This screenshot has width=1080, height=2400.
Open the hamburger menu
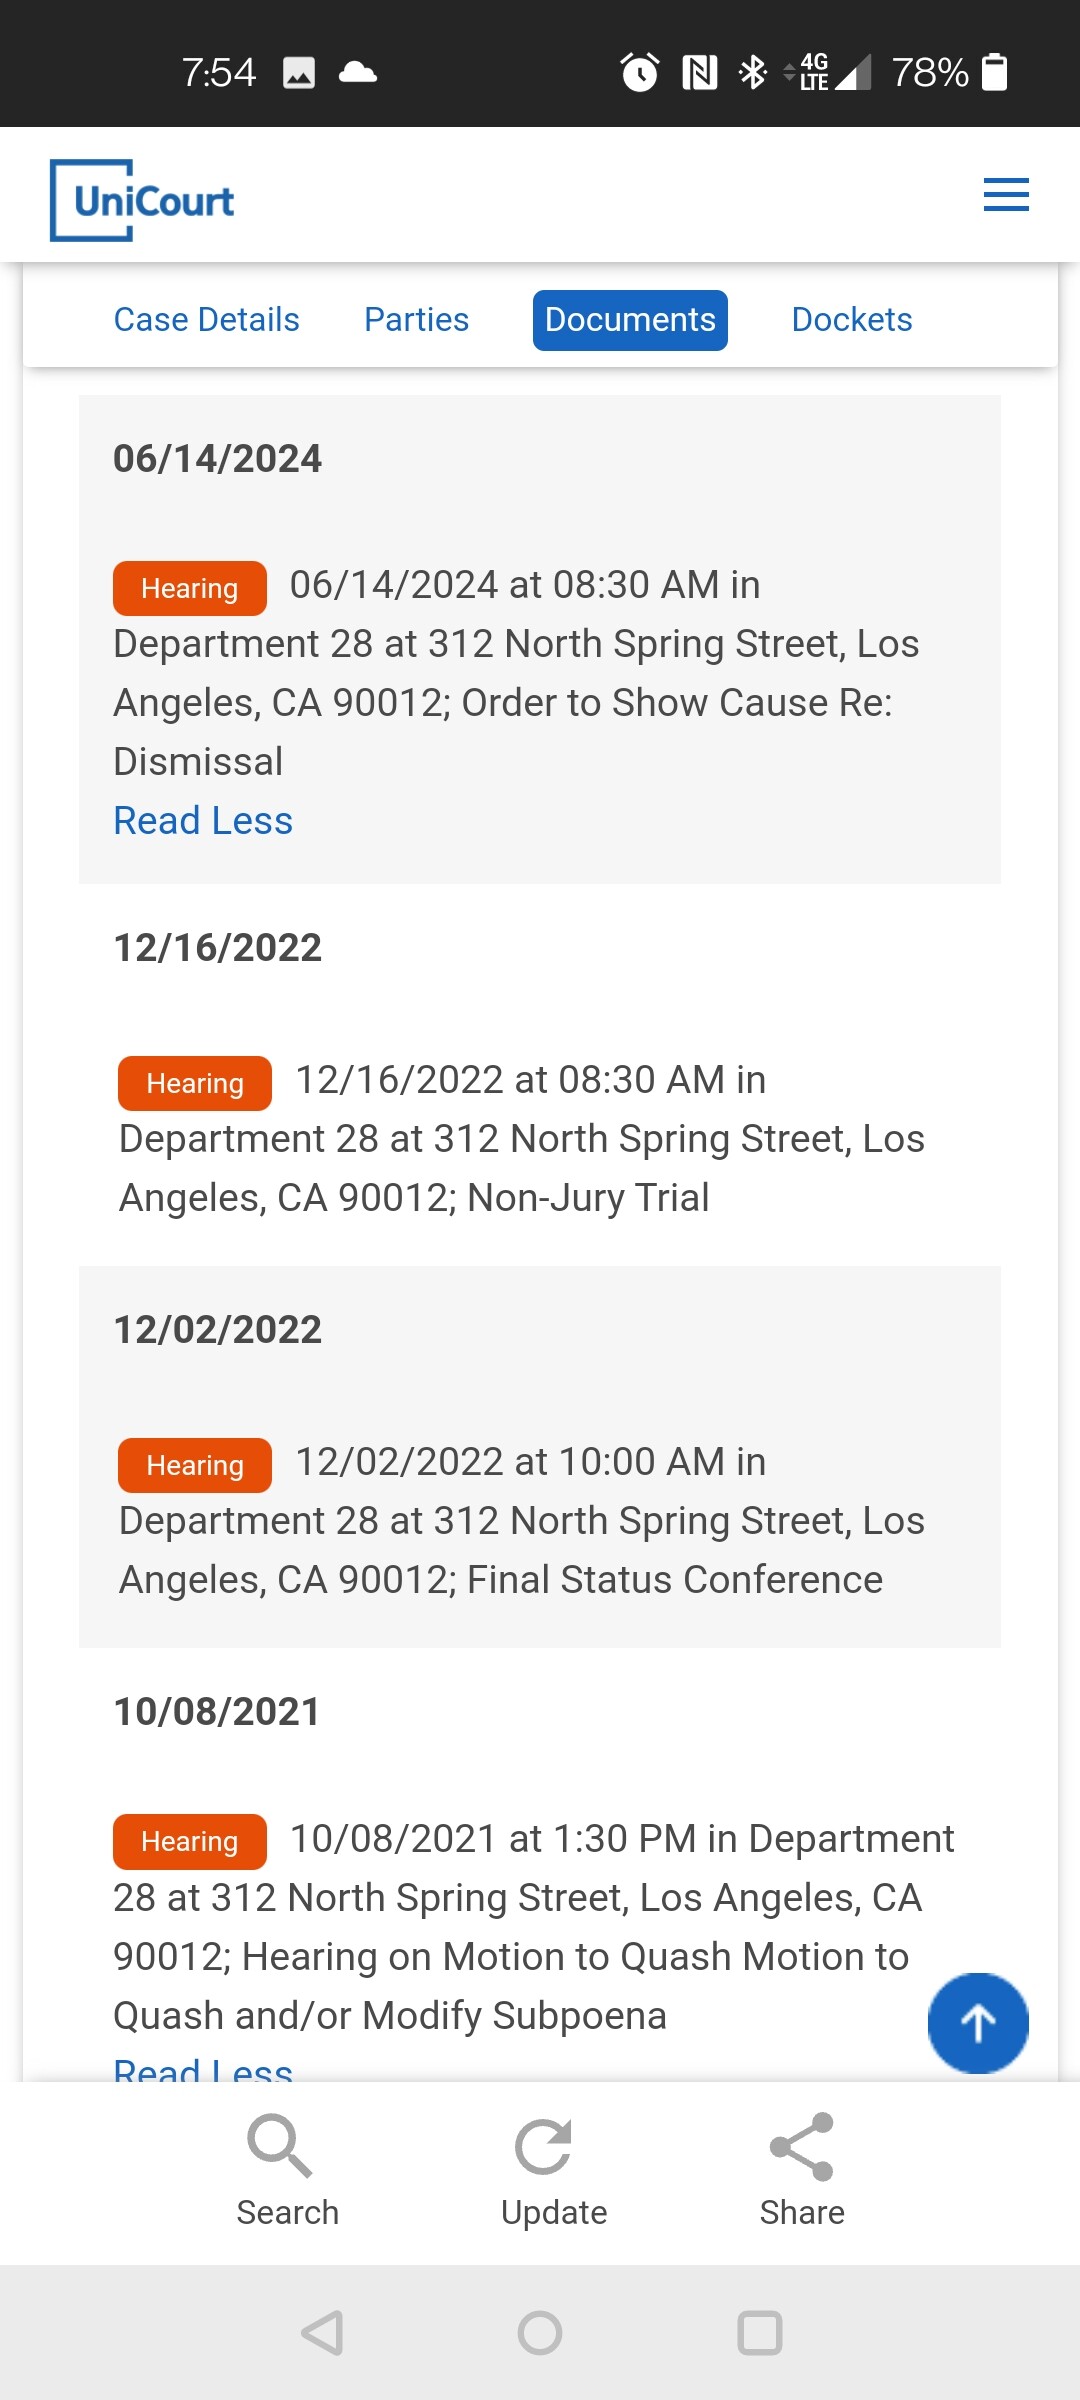[x=1005, y=195]
